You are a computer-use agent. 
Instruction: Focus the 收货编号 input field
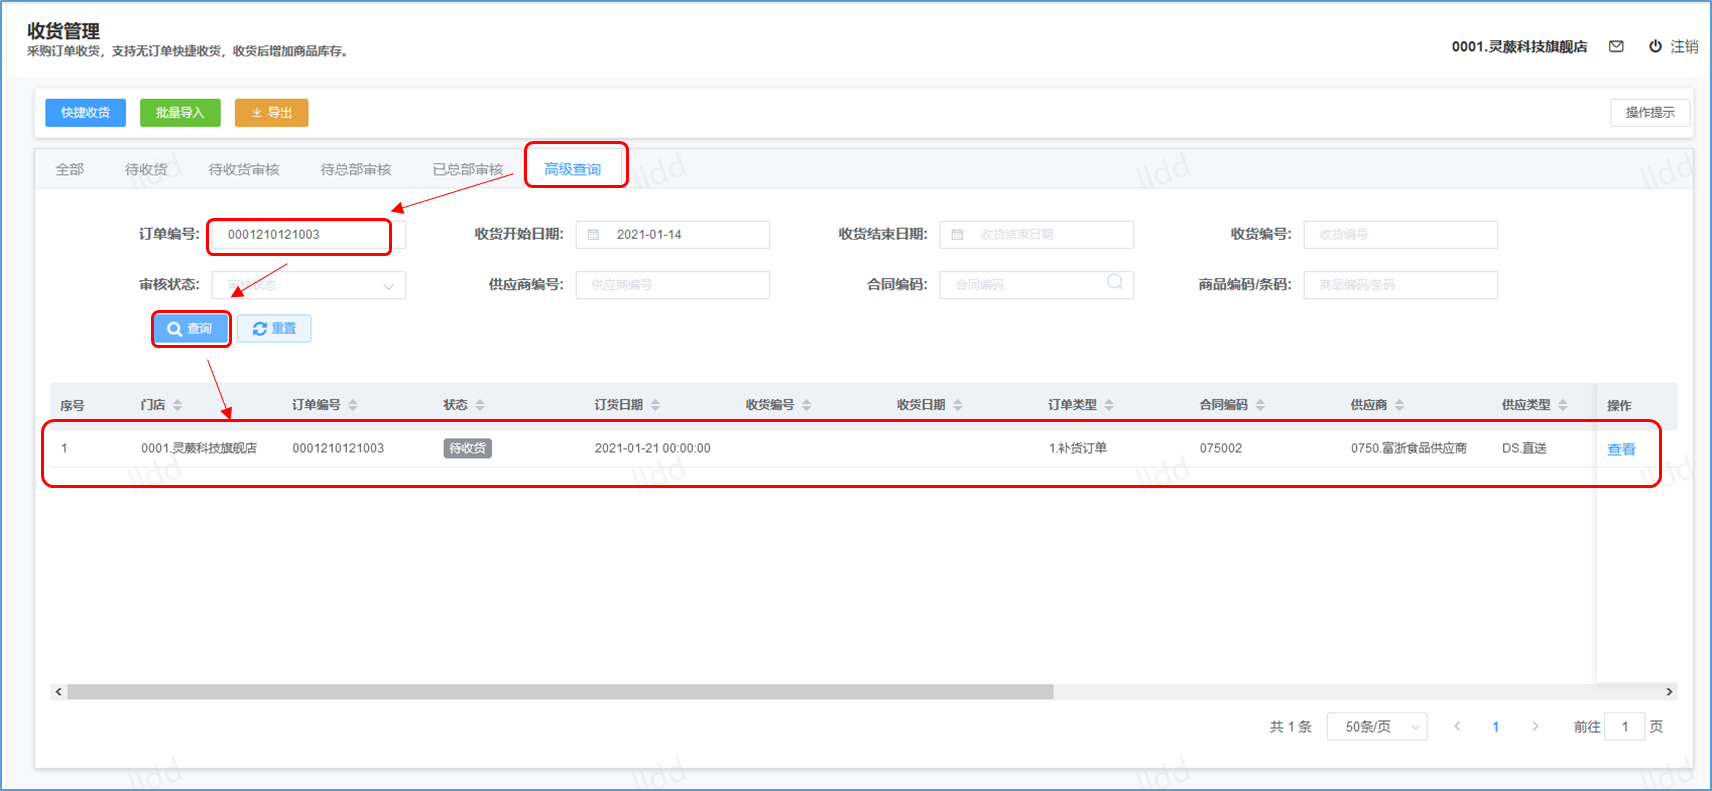click(1401, 234)
